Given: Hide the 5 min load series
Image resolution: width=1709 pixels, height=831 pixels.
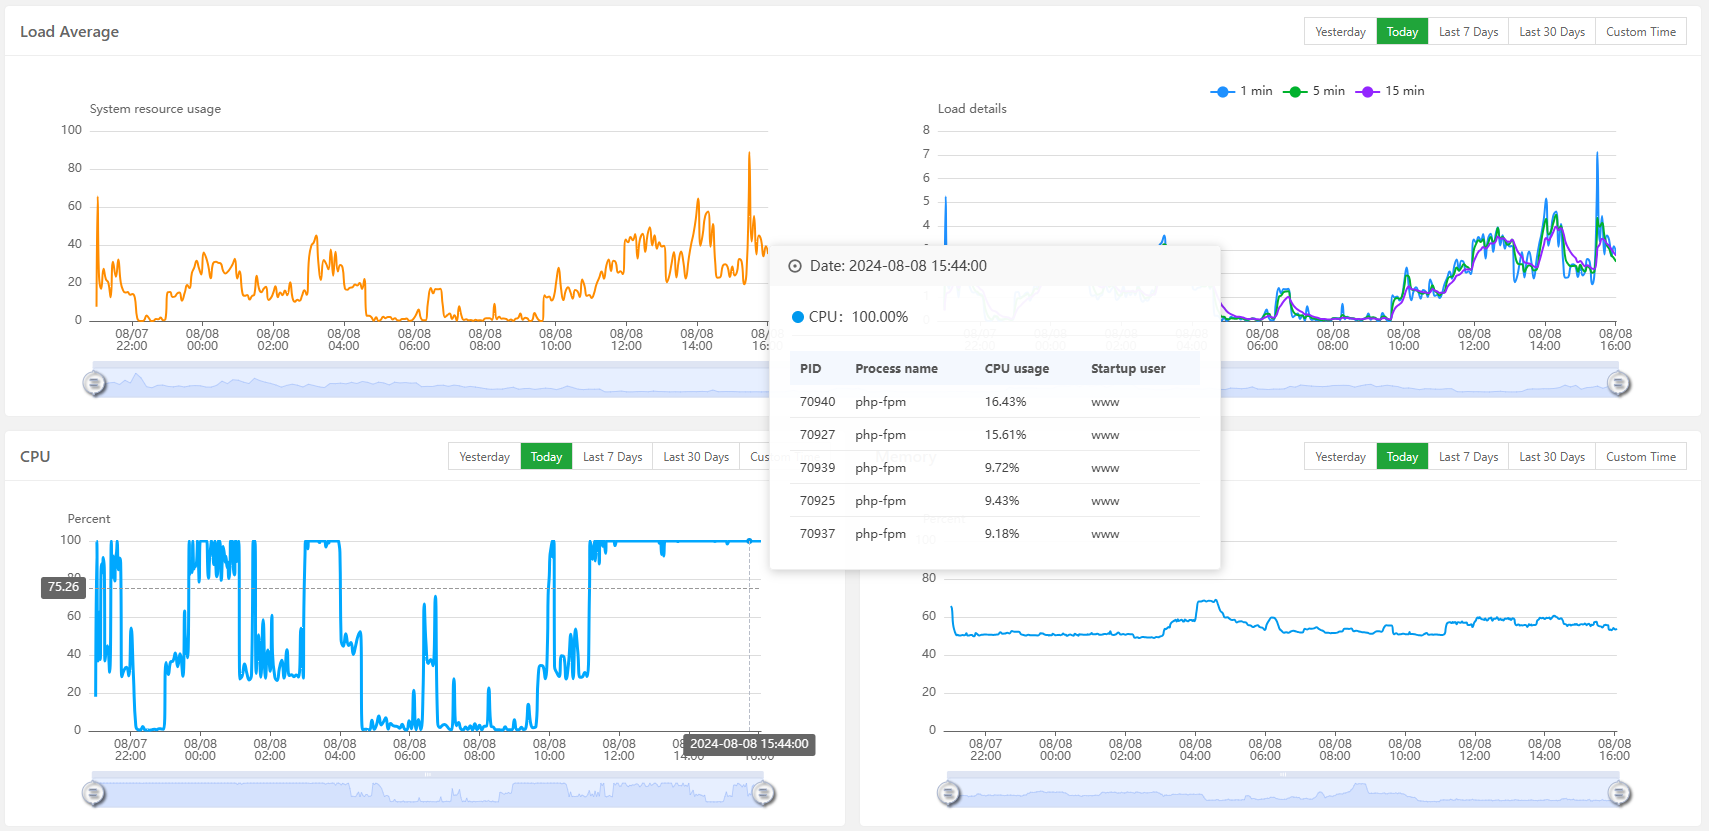Looking at the screenshot, I should point(1315,91).
